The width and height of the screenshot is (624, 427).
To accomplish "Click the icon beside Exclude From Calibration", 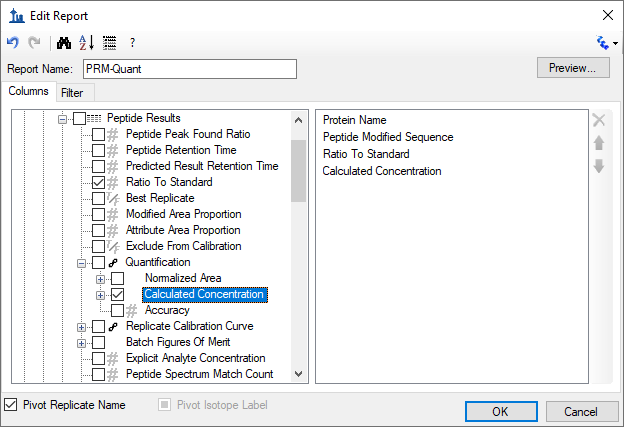I will pos(113,246).
